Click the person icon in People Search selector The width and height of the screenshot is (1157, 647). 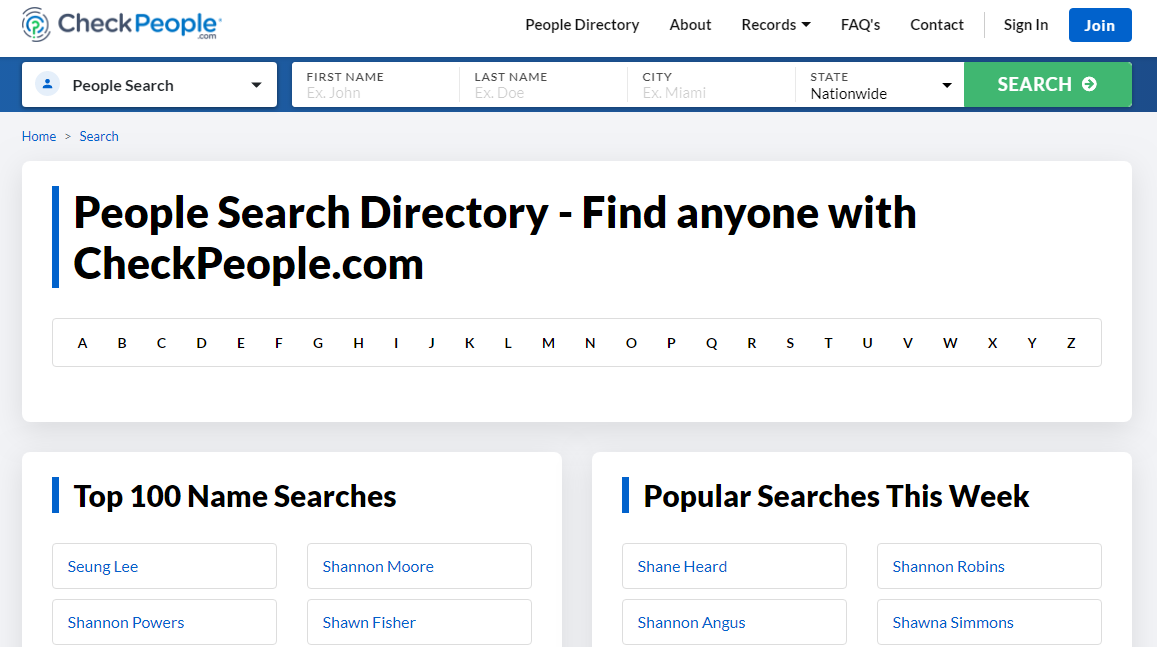[x=48, y=84]
